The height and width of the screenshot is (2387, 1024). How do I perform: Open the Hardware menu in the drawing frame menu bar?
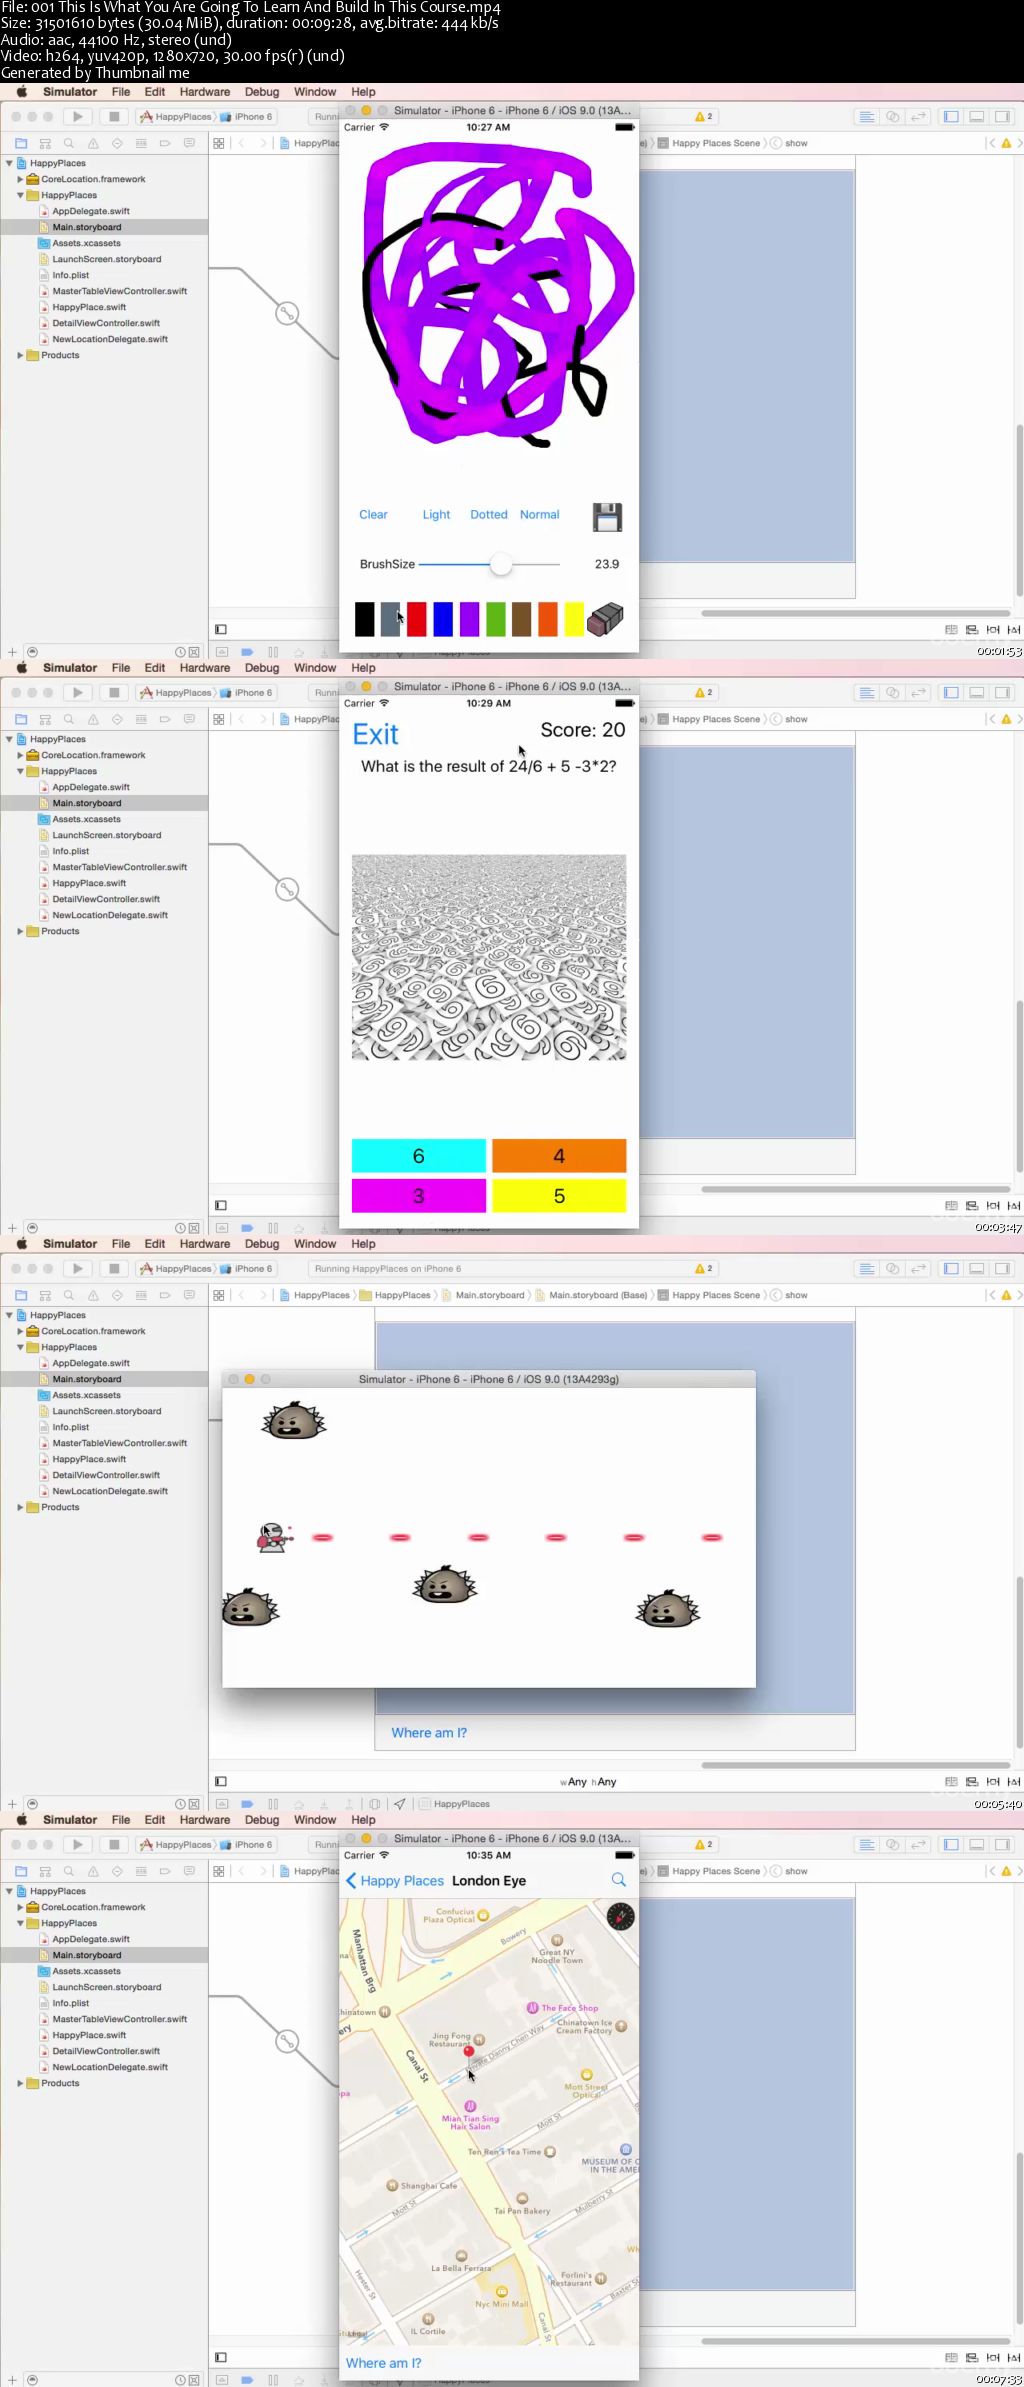click(205, 92)
